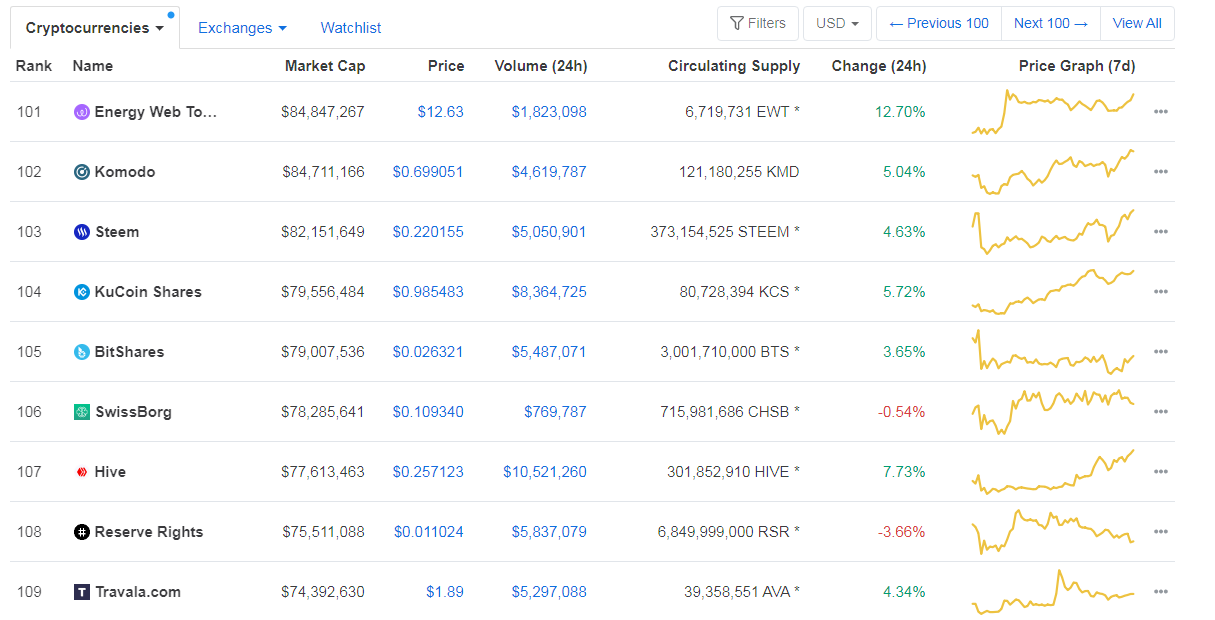Click the Travala.com coin logo
The height and width of the screenshot is (620, 1215).
pos(82,592)
